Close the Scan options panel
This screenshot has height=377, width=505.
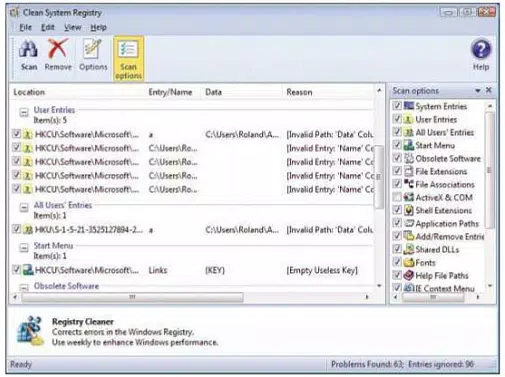click(489, 90)
